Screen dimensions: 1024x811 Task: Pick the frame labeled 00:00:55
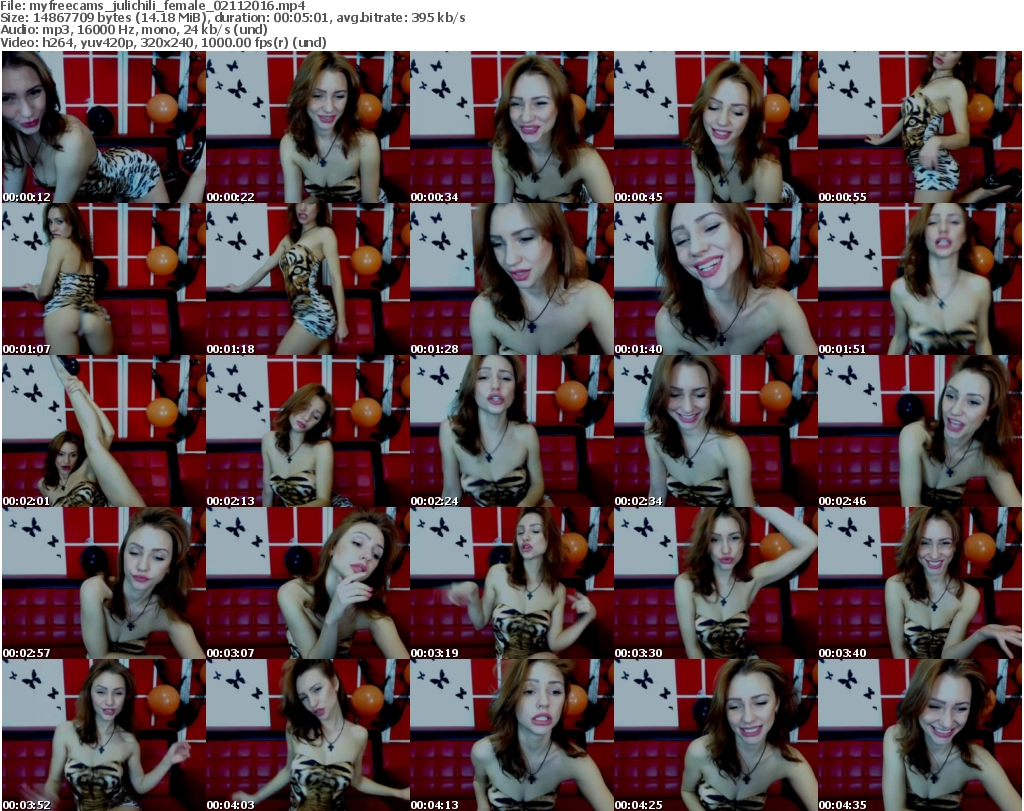coord(919,127)
